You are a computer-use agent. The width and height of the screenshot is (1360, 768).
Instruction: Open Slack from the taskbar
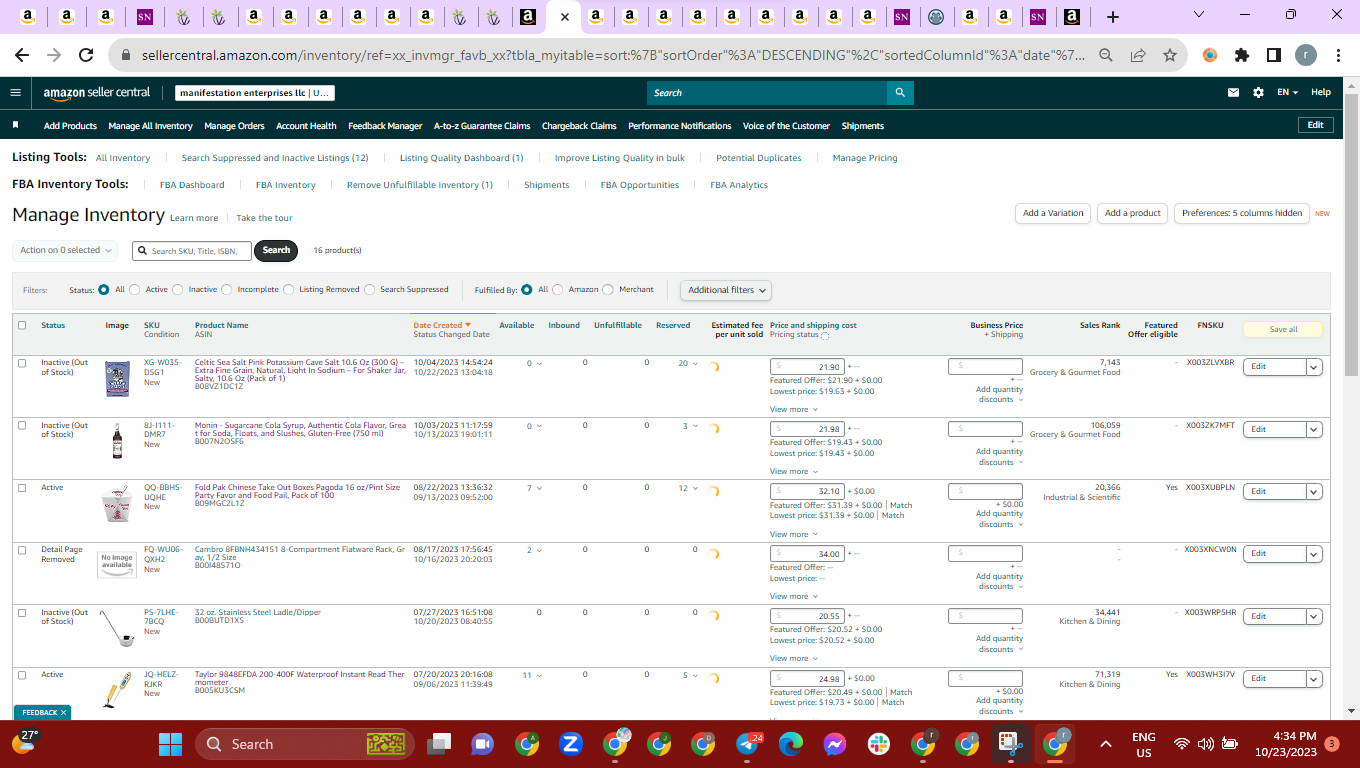(x=880, y=744)
